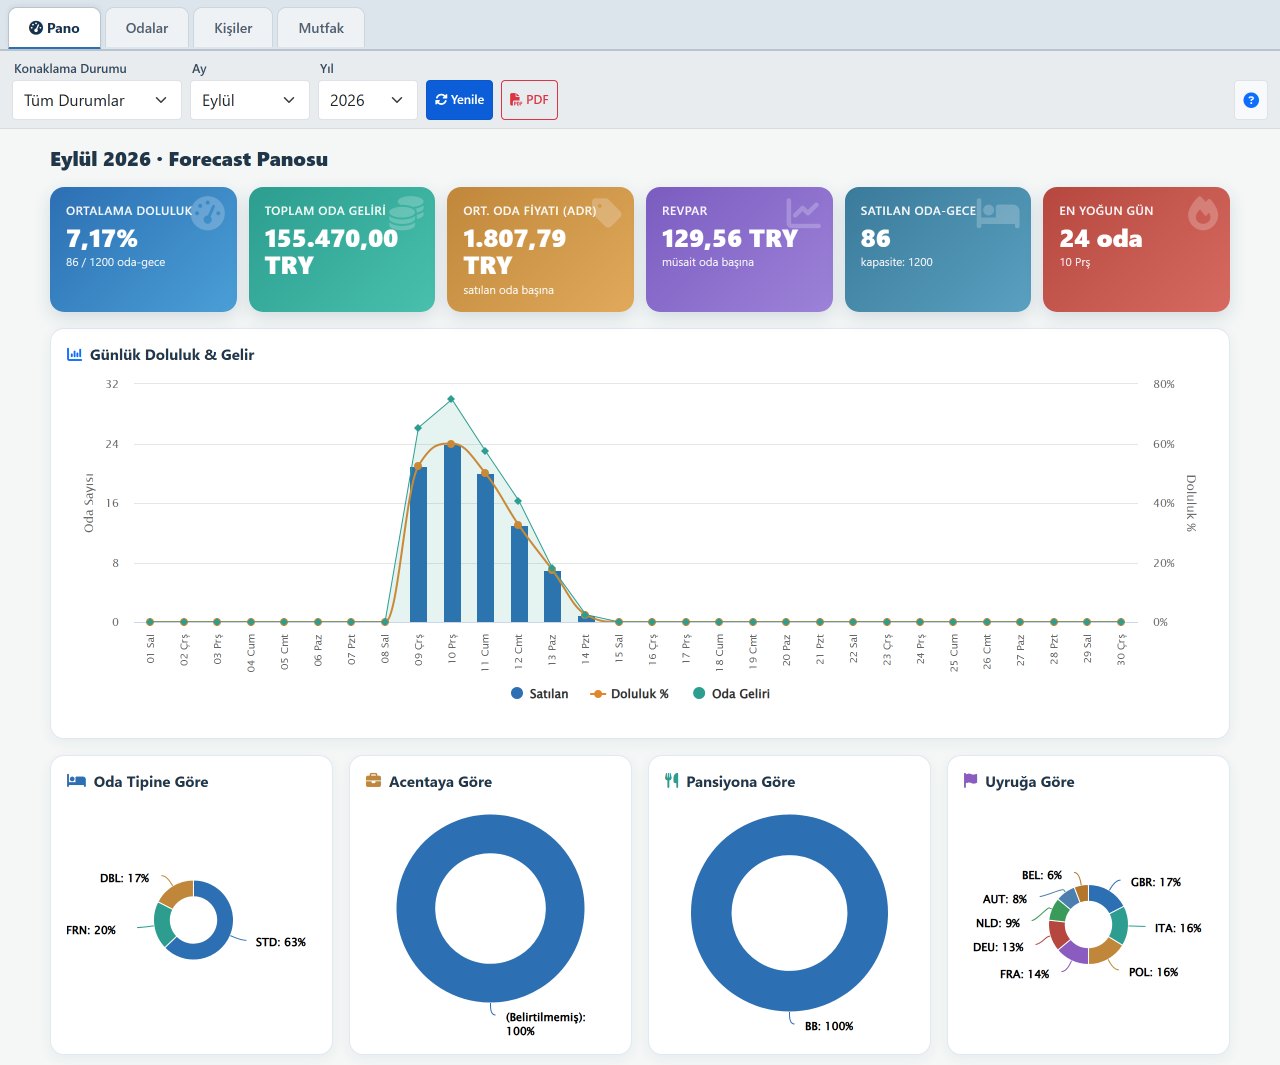Switch to the Odalar tab
The image size is (1280, 1065).
tap(147, 28)
